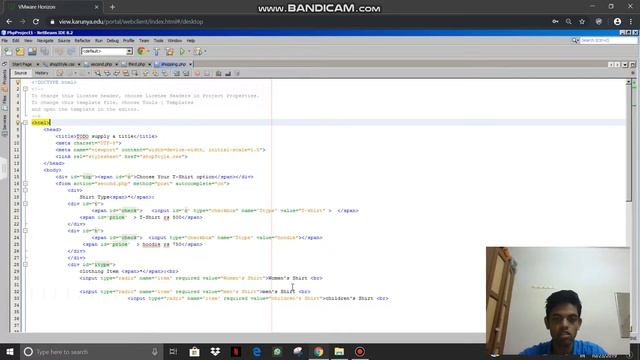The width and height of the screenshot is (640, 360).
Task: Click the Previous Bookmark icon
Action: click(x=146, y=73)
